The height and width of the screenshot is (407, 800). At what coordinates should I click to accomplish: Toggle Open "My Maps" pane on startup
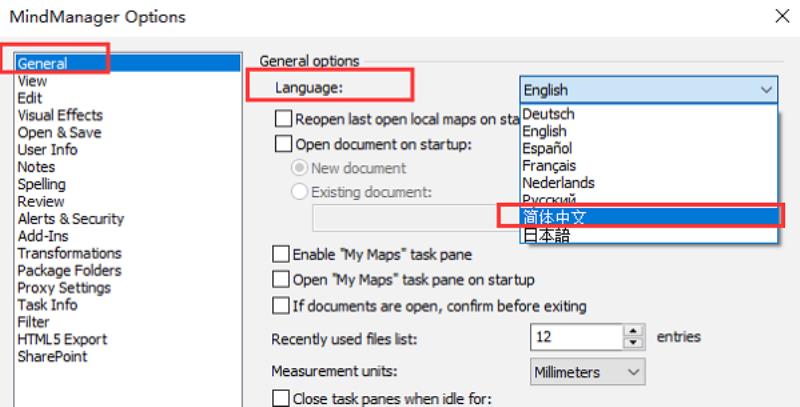281,279
